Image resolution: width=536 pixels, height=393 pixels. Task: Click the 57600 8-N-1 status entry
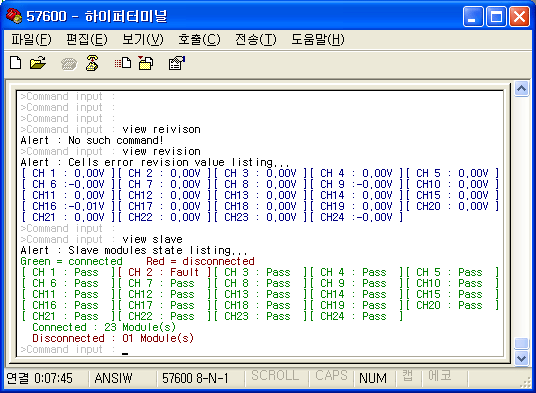(195, 378)
